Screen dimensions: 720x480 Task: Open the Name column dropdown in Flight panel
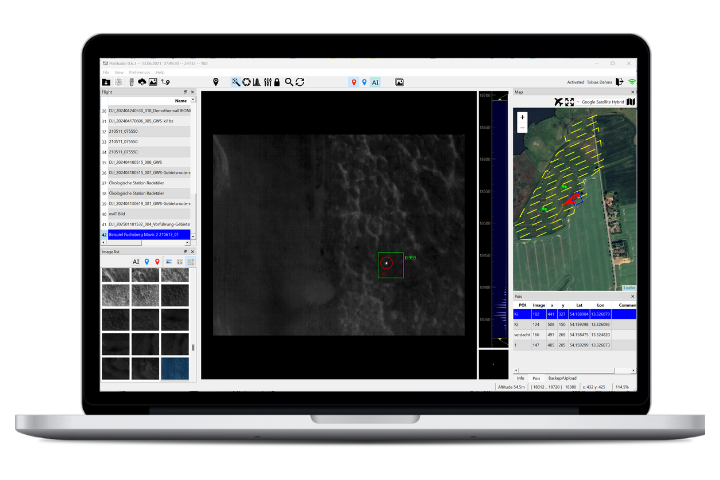pyautogui.click(x=181, y=101)
